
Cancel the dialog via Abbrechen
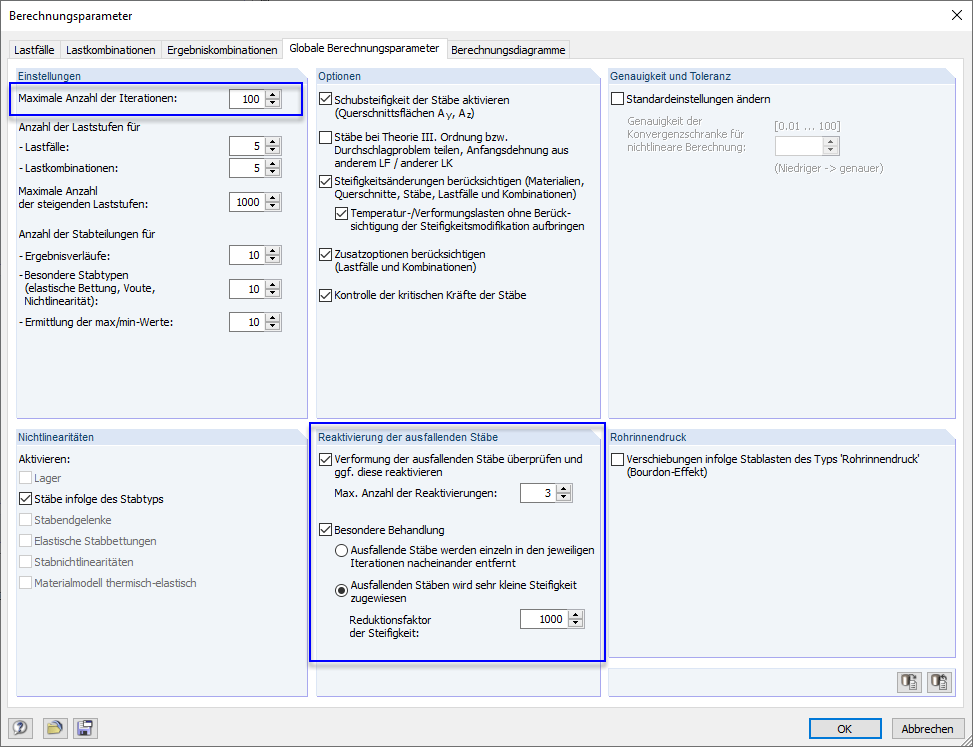928,728
